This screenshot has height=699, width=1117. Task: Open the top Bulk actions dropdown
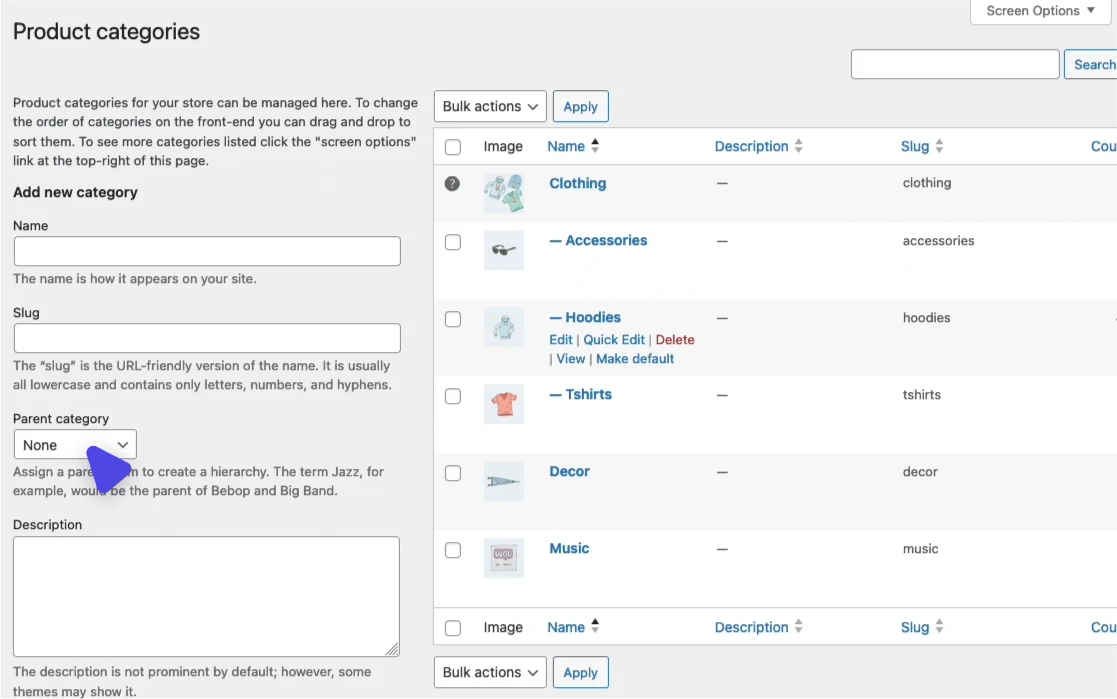[x=490, y=106]
